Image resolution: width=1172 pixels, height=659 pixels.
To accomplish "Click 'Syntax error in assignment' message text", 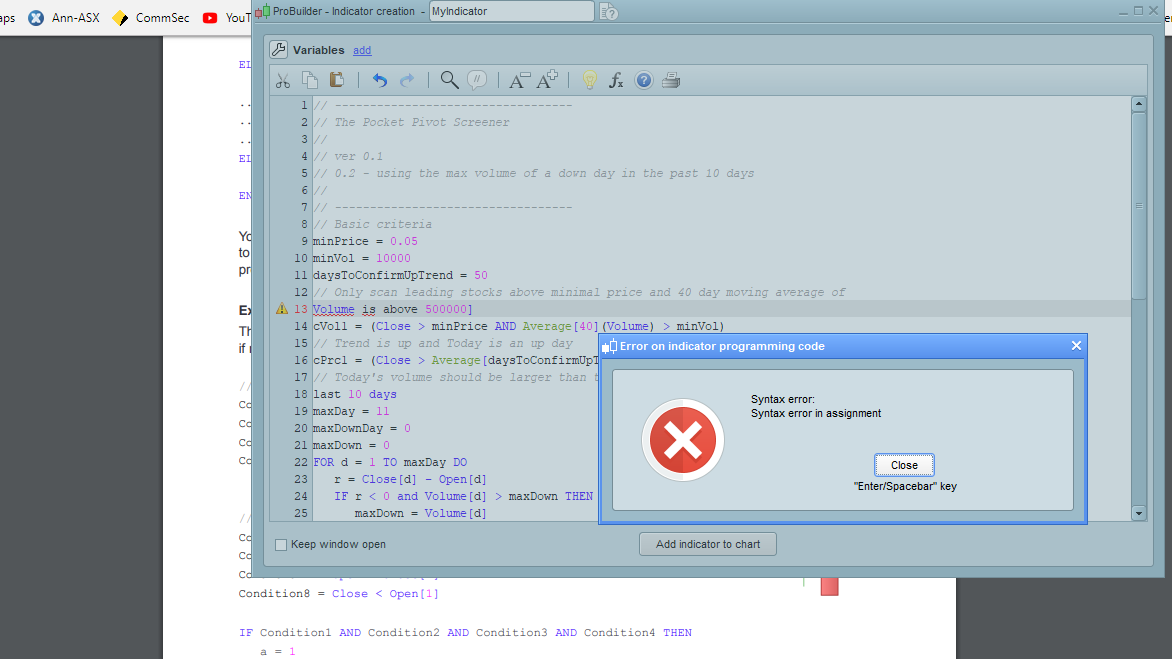I will pos(815,413).
